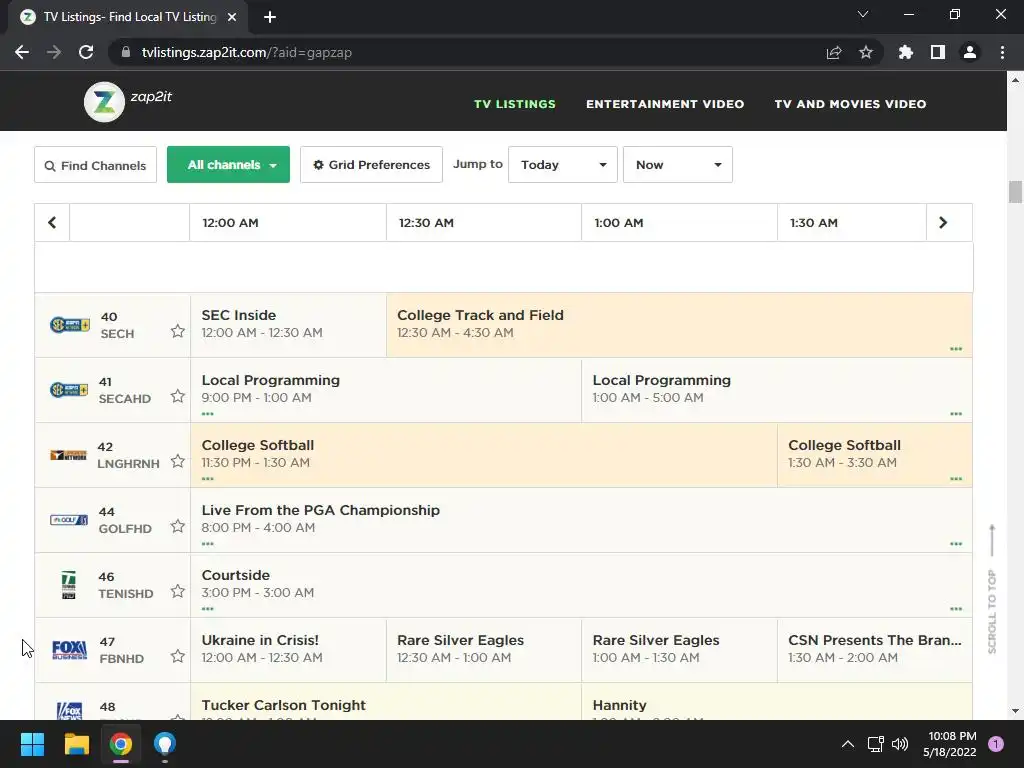Click the SEC Network logo for channel 41

click(69, 390)
